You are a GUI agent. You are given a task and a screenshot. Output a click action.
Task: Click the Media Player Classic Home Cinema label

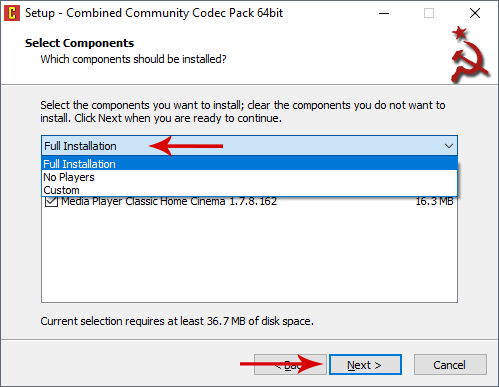169,201
